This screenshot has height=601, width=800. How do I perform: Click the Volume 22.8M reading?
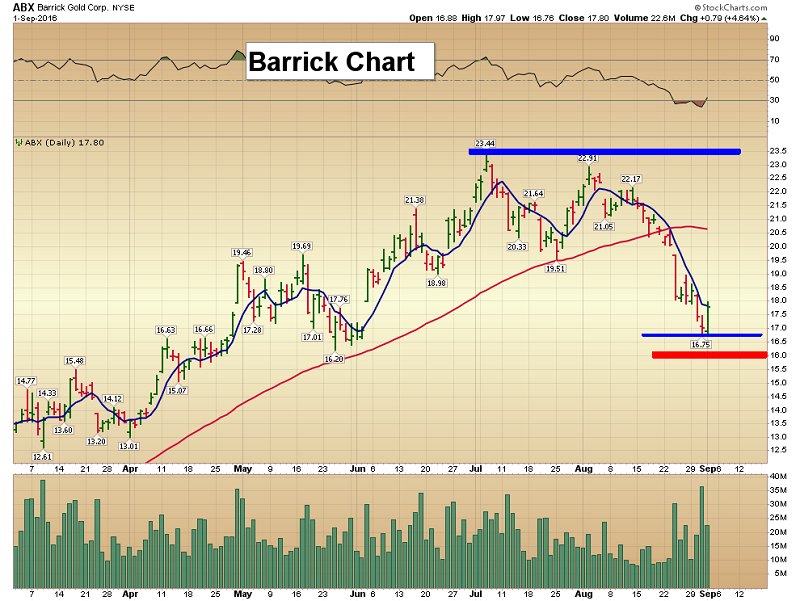(x=644, y=18)
